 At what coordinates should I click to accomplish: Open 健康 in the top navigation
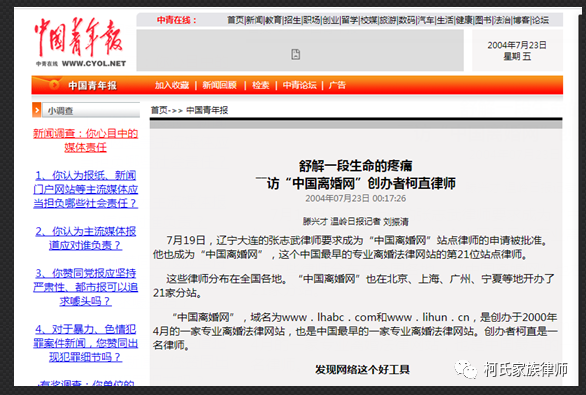pyautogui.click(x=464, y=20)
